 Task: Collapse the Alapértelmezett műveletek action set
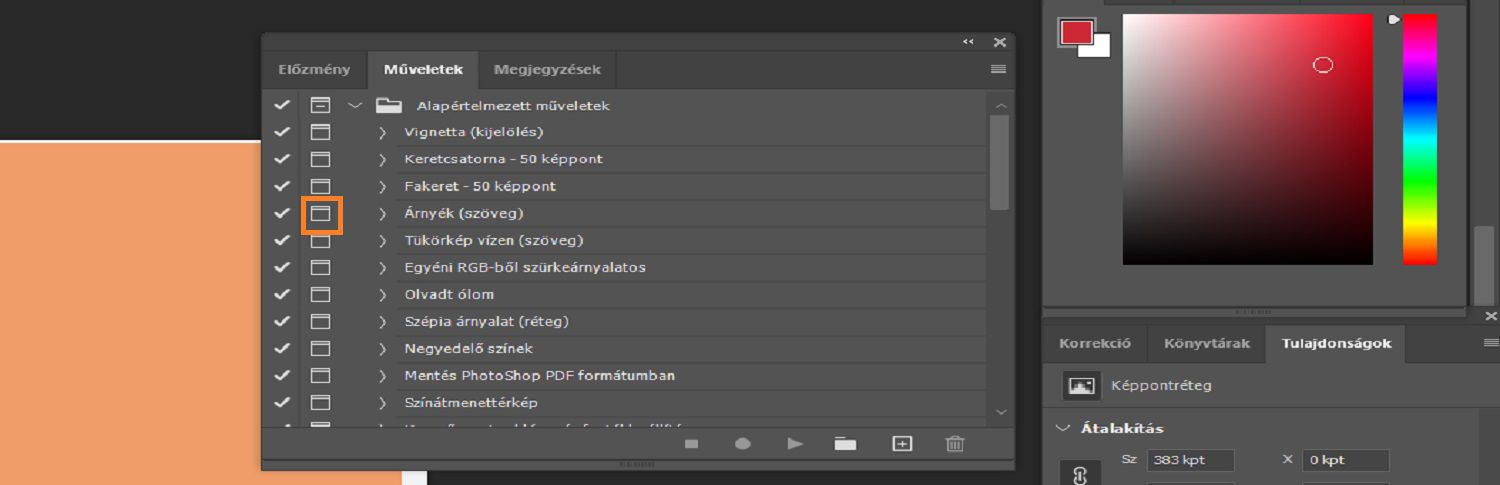pyautogui.click(x=354, y=105)
